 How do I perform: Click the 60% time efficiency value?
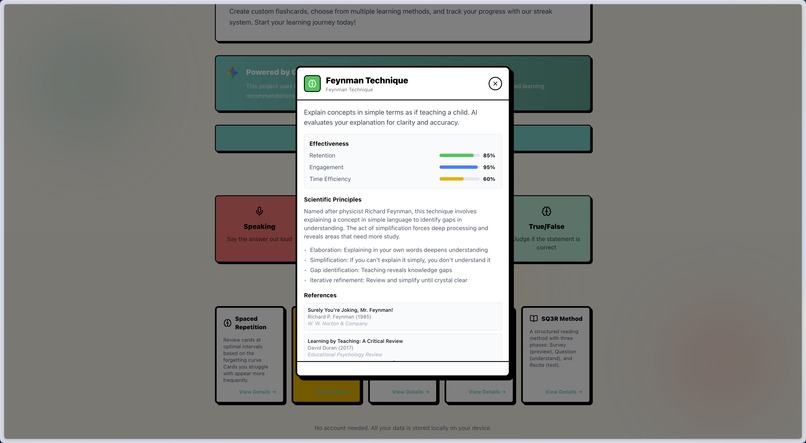click(489, 179)
